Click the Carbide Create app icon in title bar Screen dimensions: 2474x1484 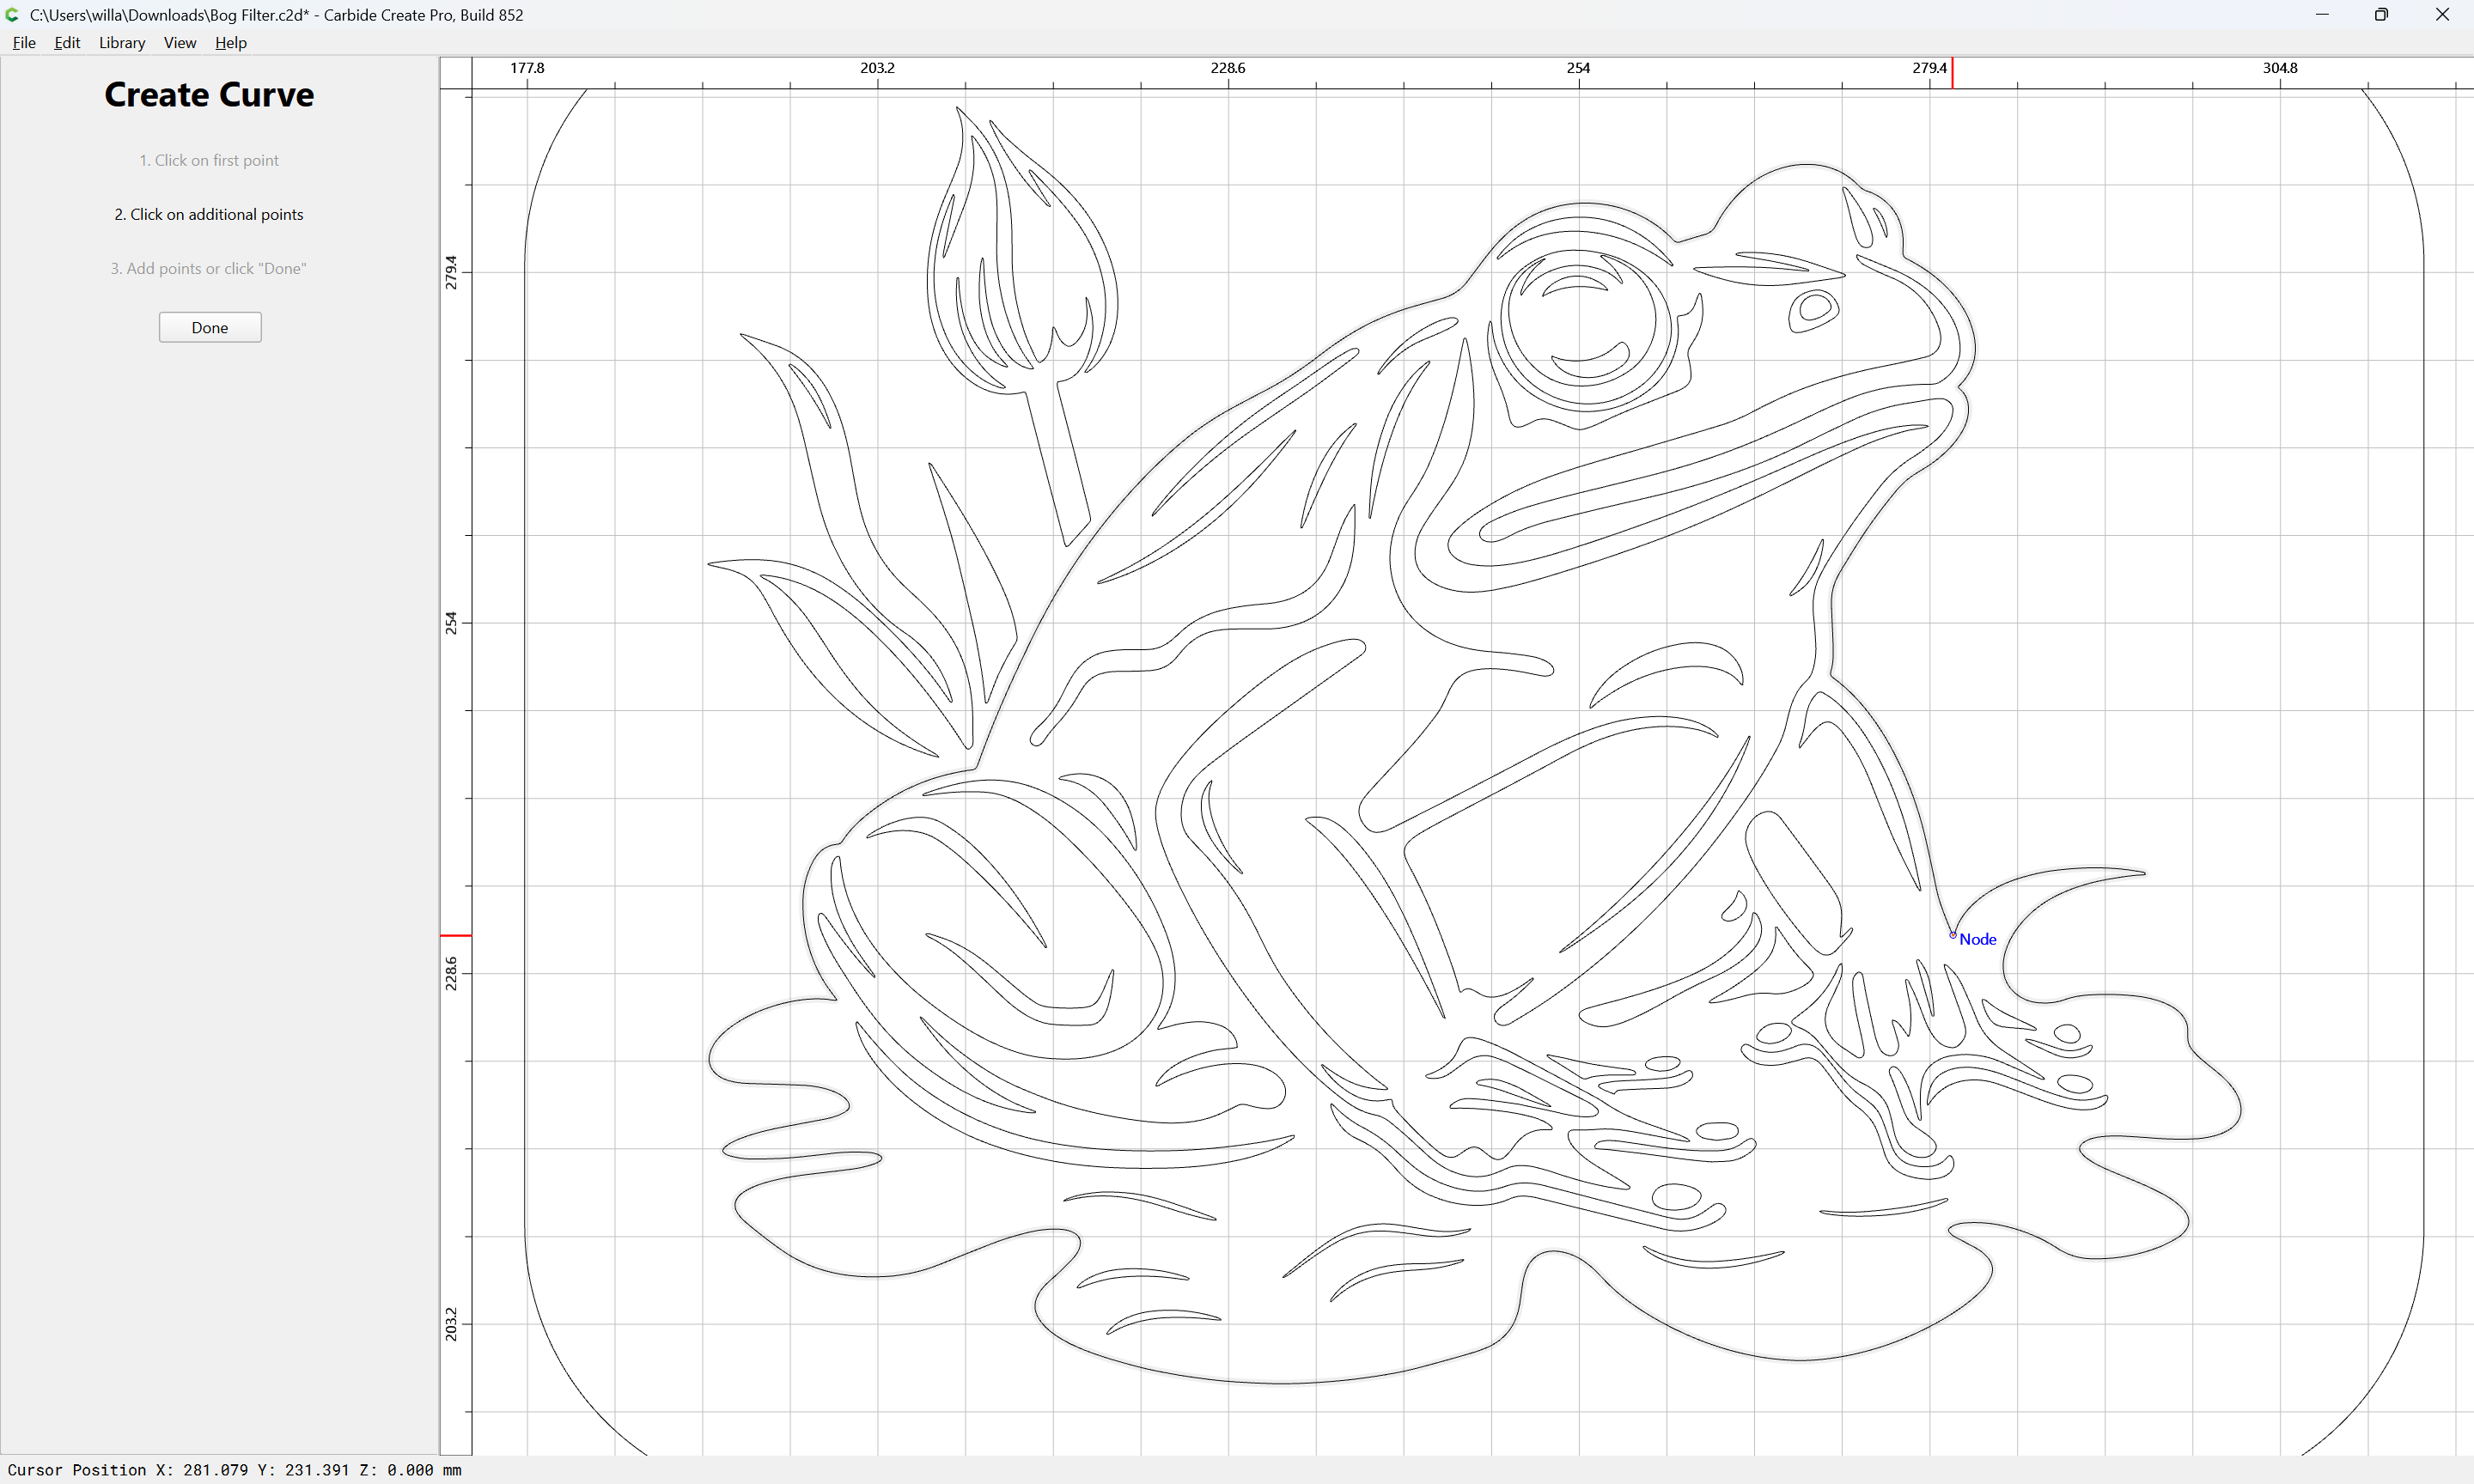12,15
